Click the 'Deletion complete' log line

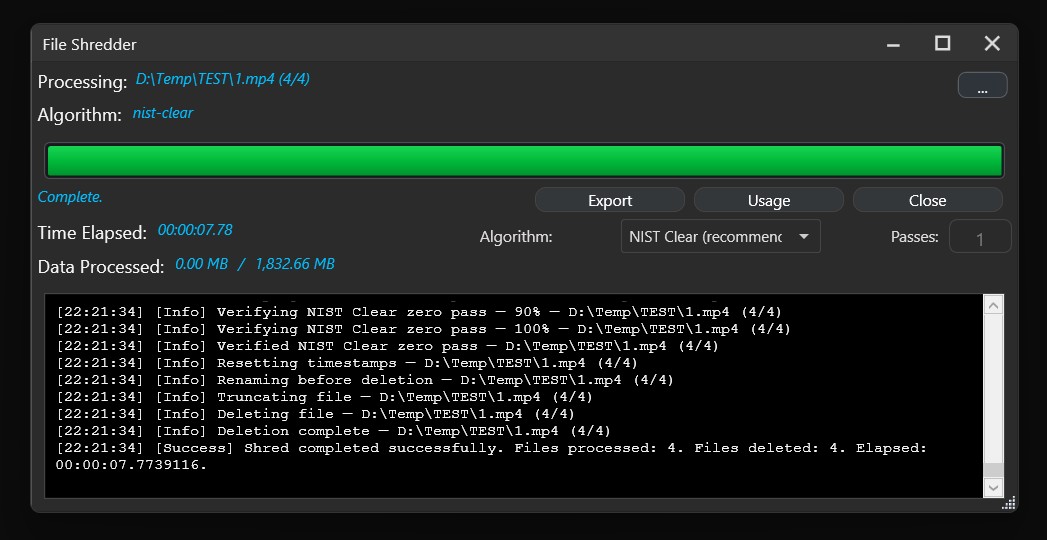click(x=333, y=431)
